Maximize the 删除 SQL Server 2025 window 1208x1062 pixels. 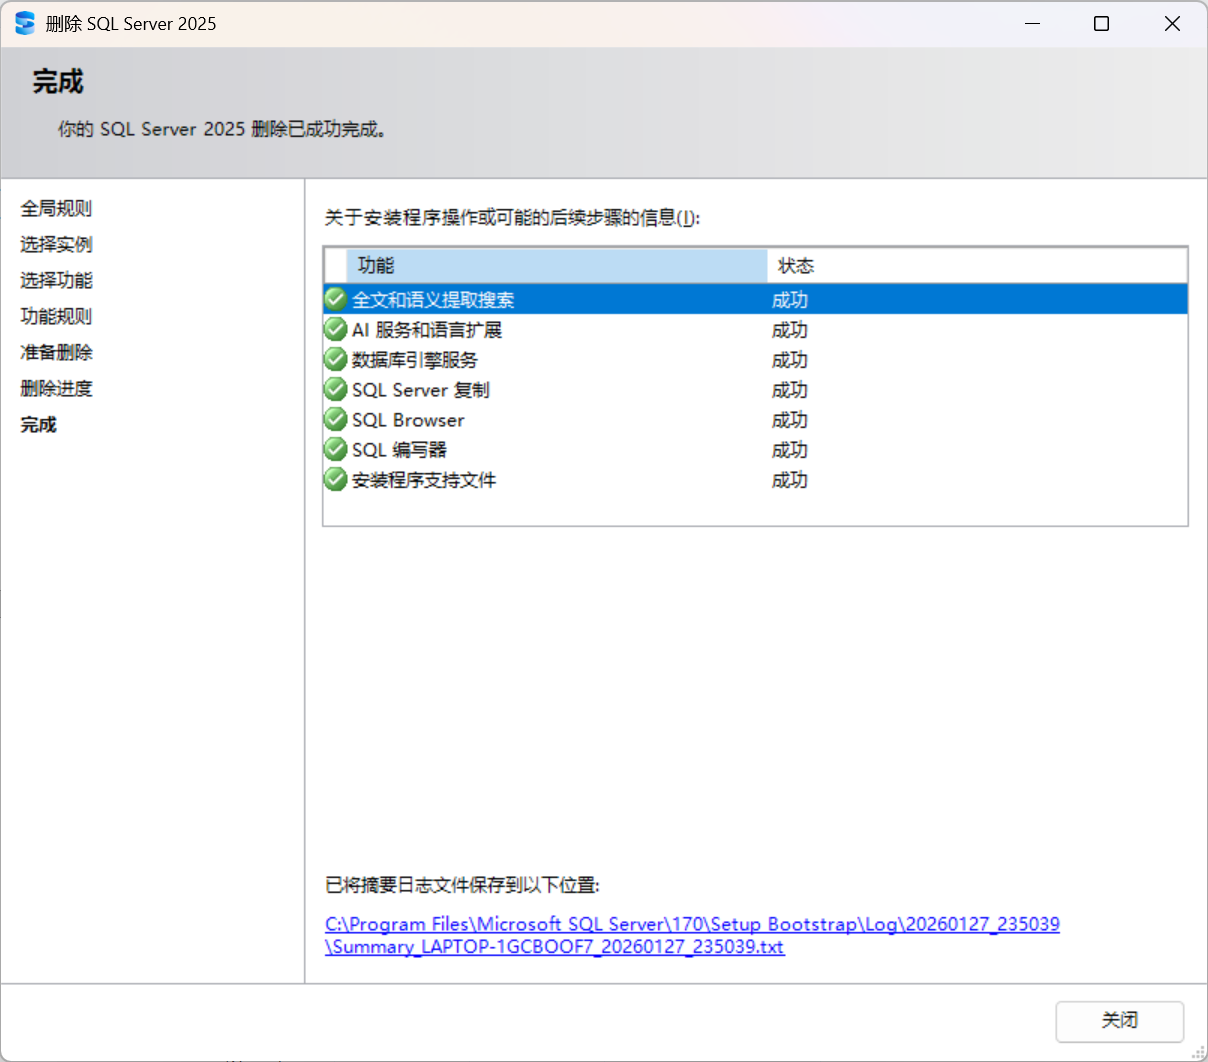coord(1101,23)
